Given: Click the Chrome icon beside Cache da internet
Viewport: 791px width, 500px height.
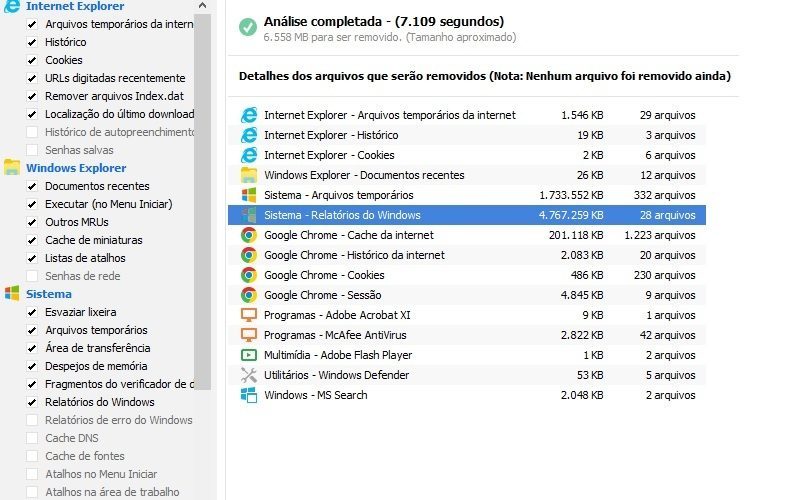Looking at the screenshot, I should click(249, 235).
